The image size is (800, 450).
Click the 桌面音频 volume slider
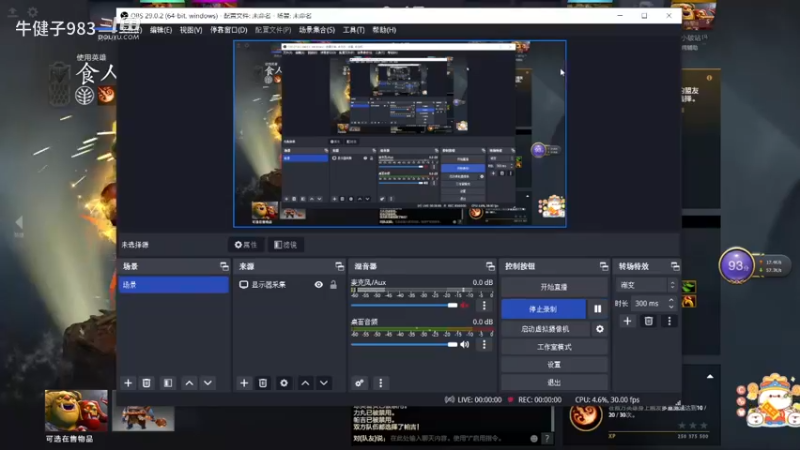[404, 344]
